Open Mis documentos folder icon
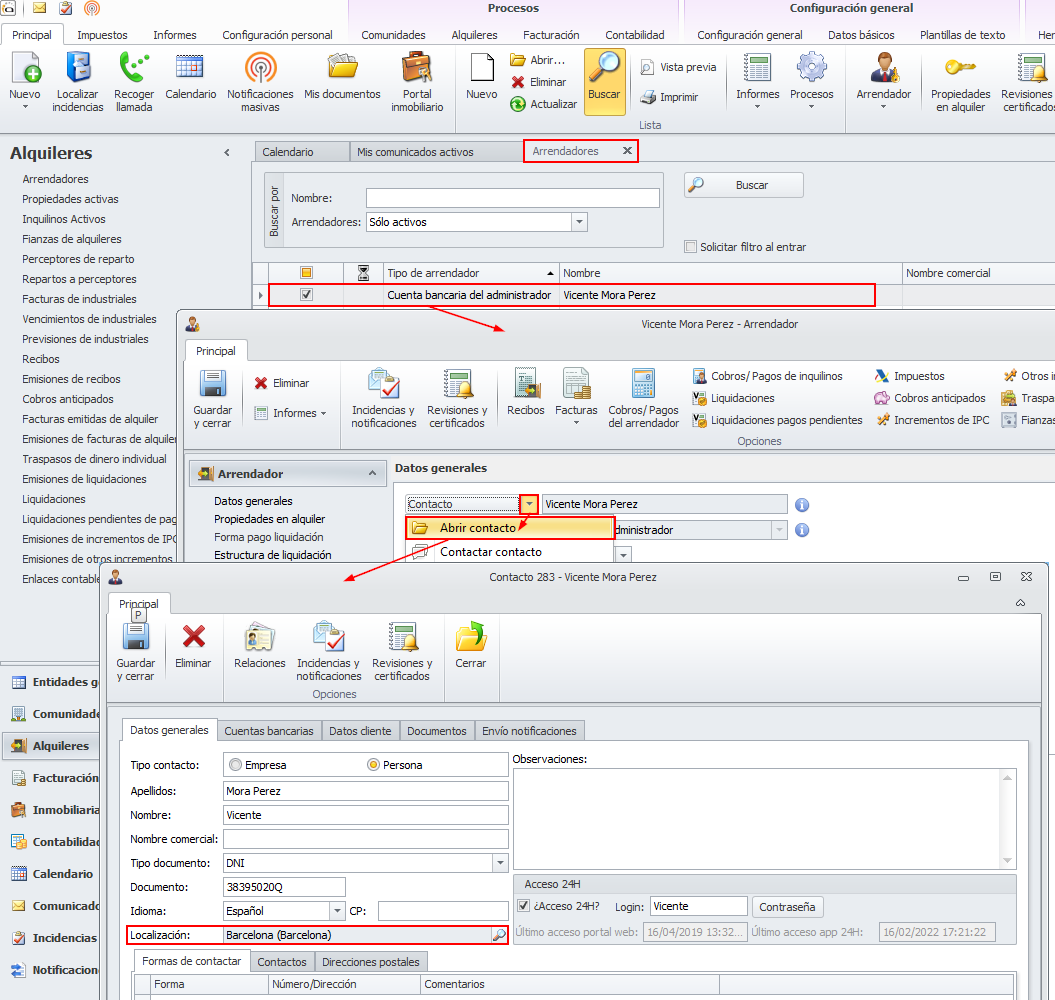 [342, 75]
